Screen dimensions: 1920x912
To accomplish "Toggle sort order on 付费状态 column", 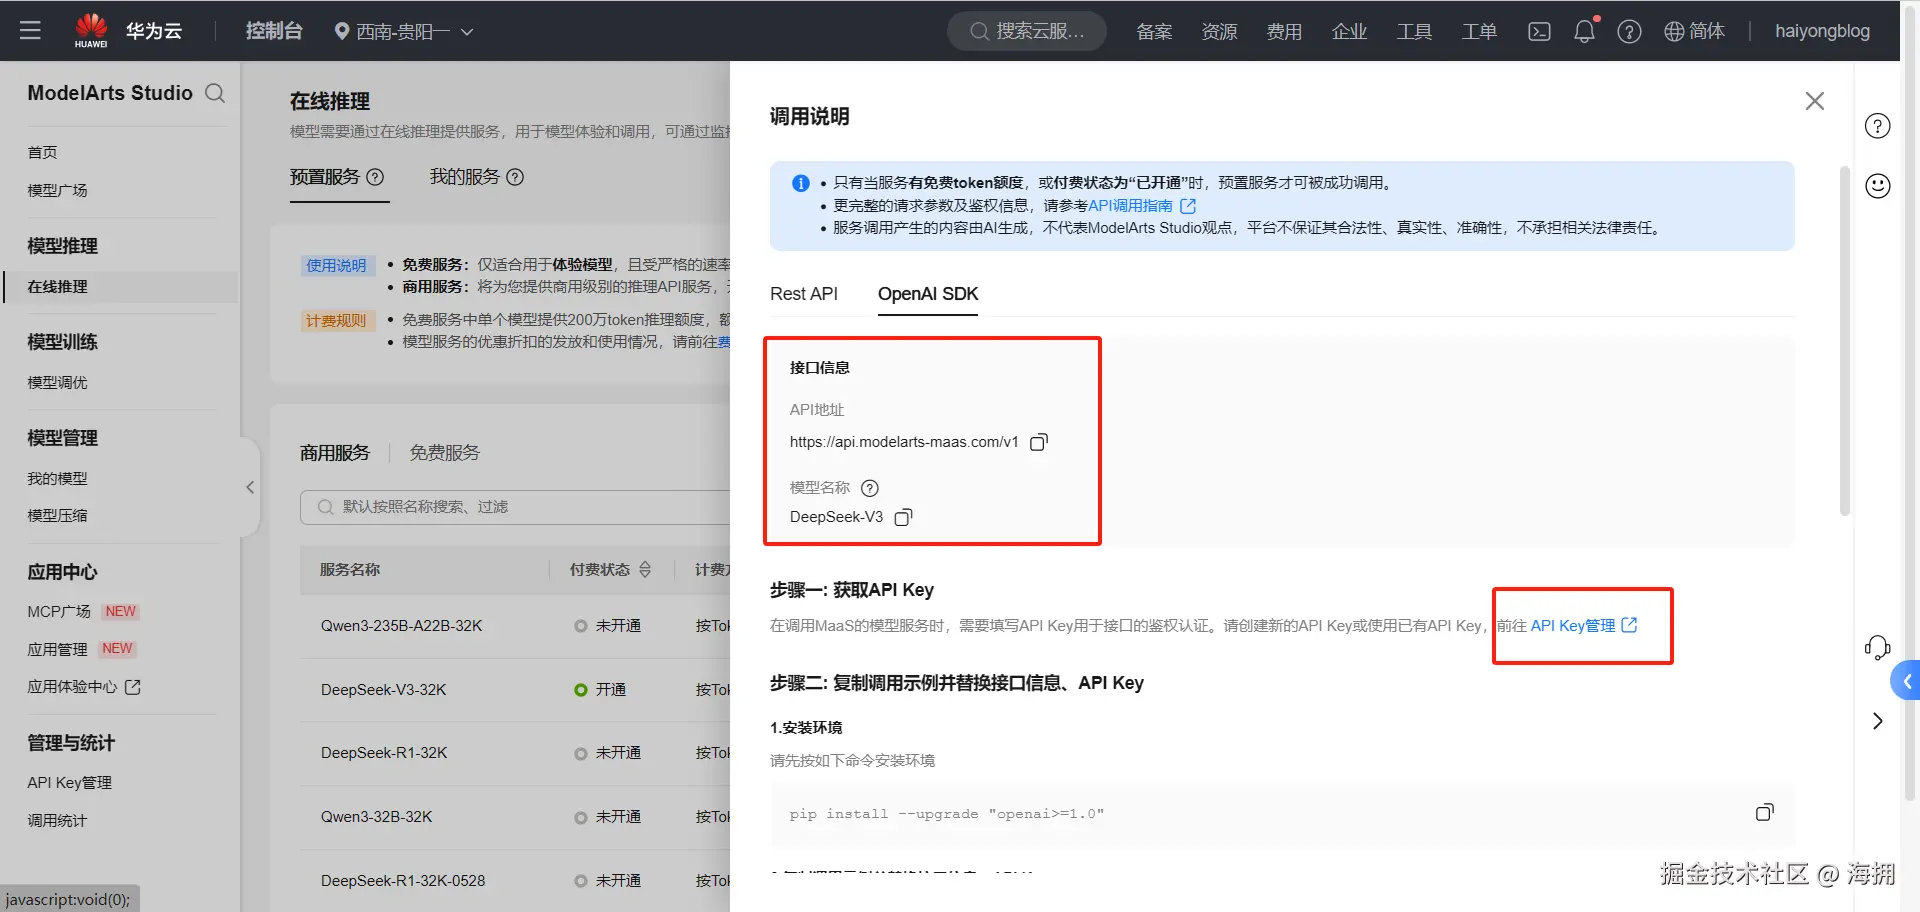I will (x=646, y=569).
